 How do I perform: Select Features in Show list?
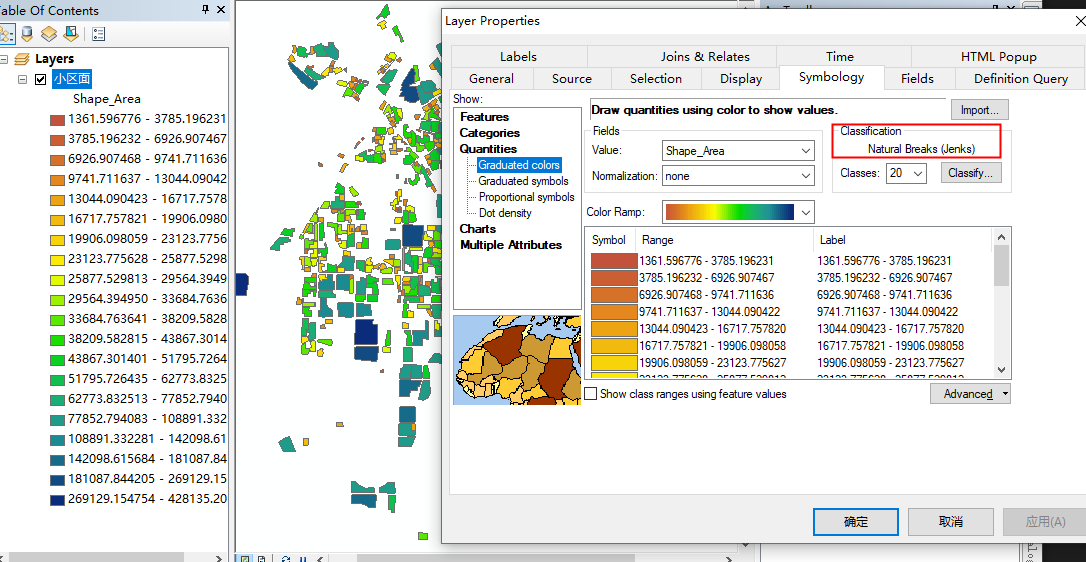pyautogui.click(x=484, y=117)
